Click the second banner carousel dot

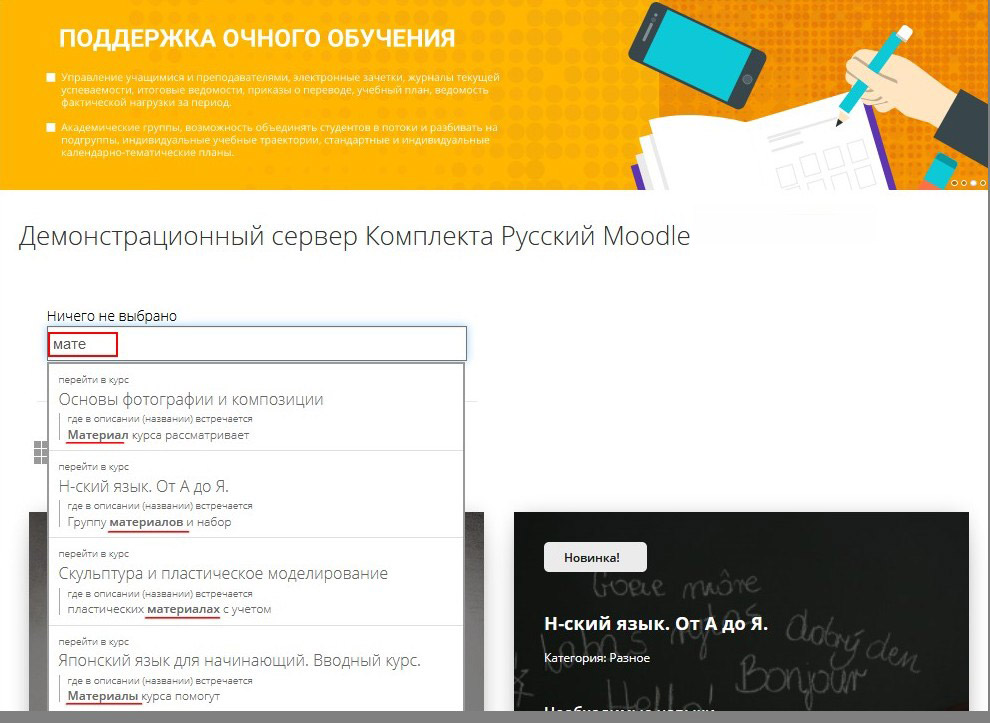click(x=964, y=183)
